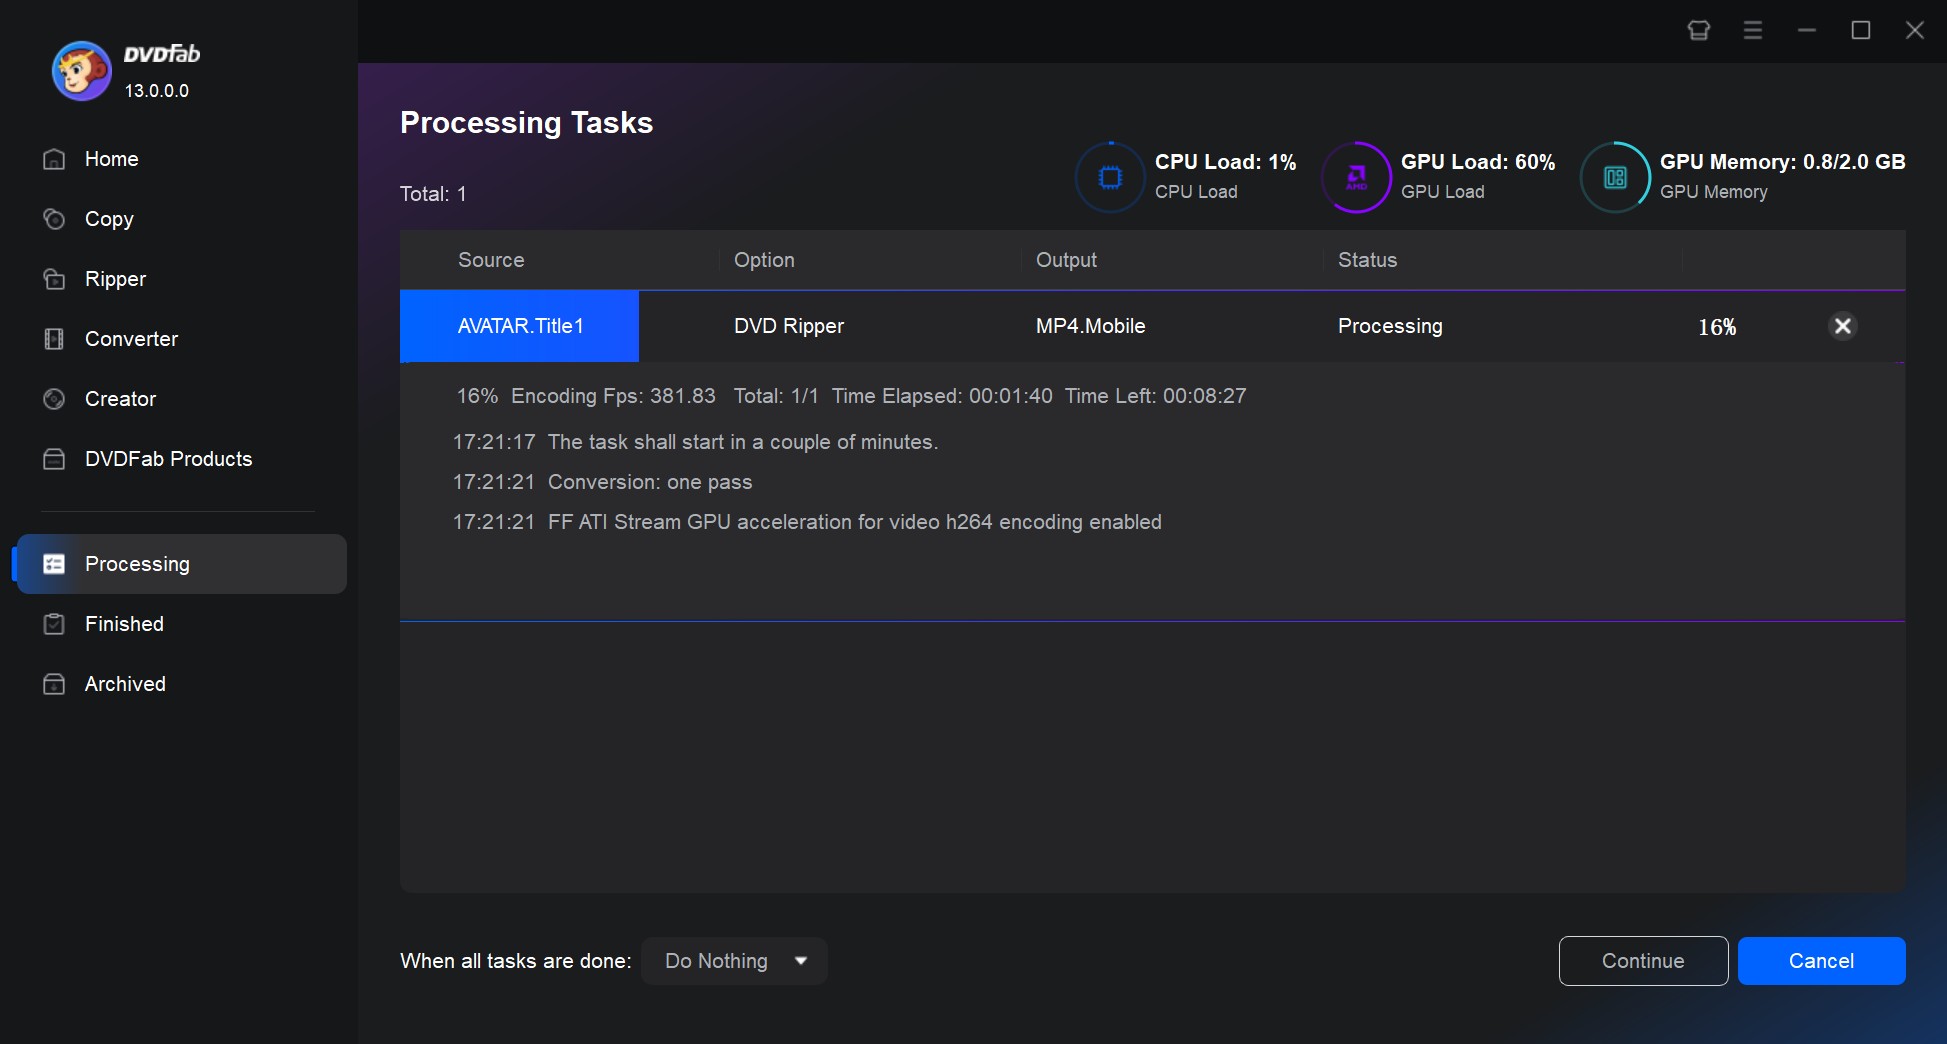The width and height of the screenshot is (1947, 1044).
Task: Click the Ripper module icon
Action: (54, 279)
